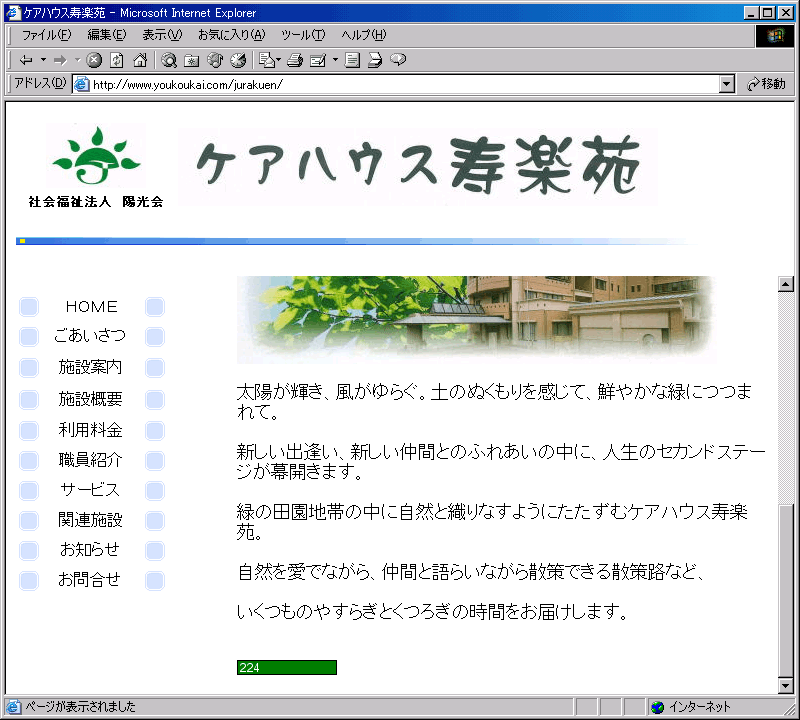The width and height of the screenshot is (800, 720).
Task: Click the Edit page toolbar icon
Action: [x=318, y=60]
